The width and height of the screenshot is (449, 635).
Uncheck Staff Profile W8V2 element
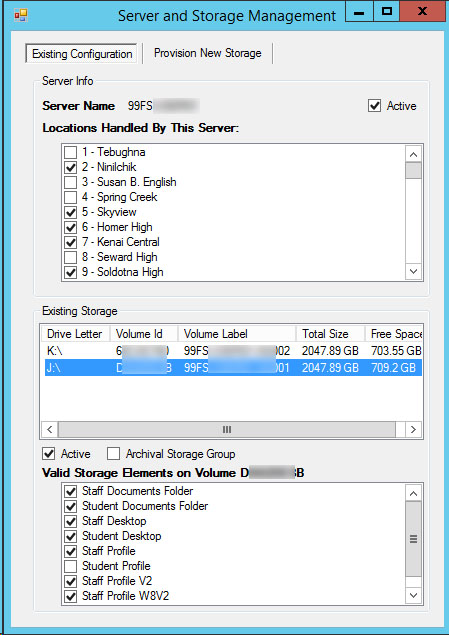(71, 596)
